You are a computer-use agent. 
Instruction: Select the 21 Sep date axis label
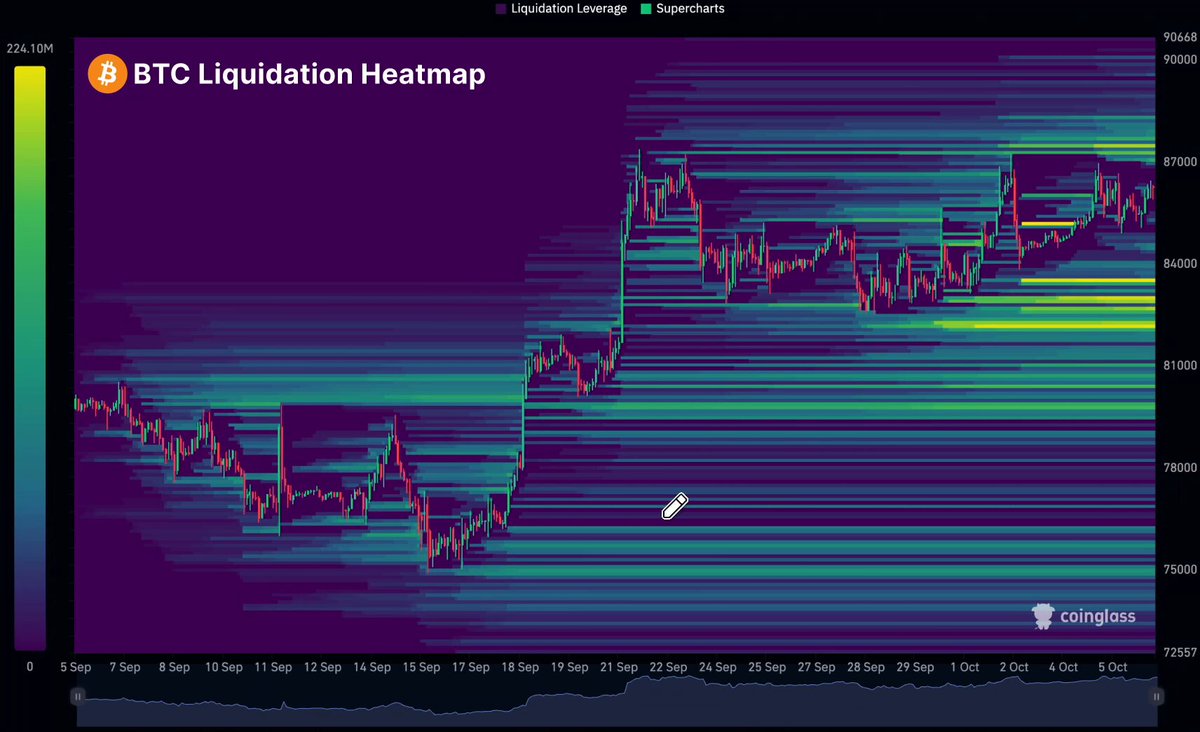click(619, 667)
